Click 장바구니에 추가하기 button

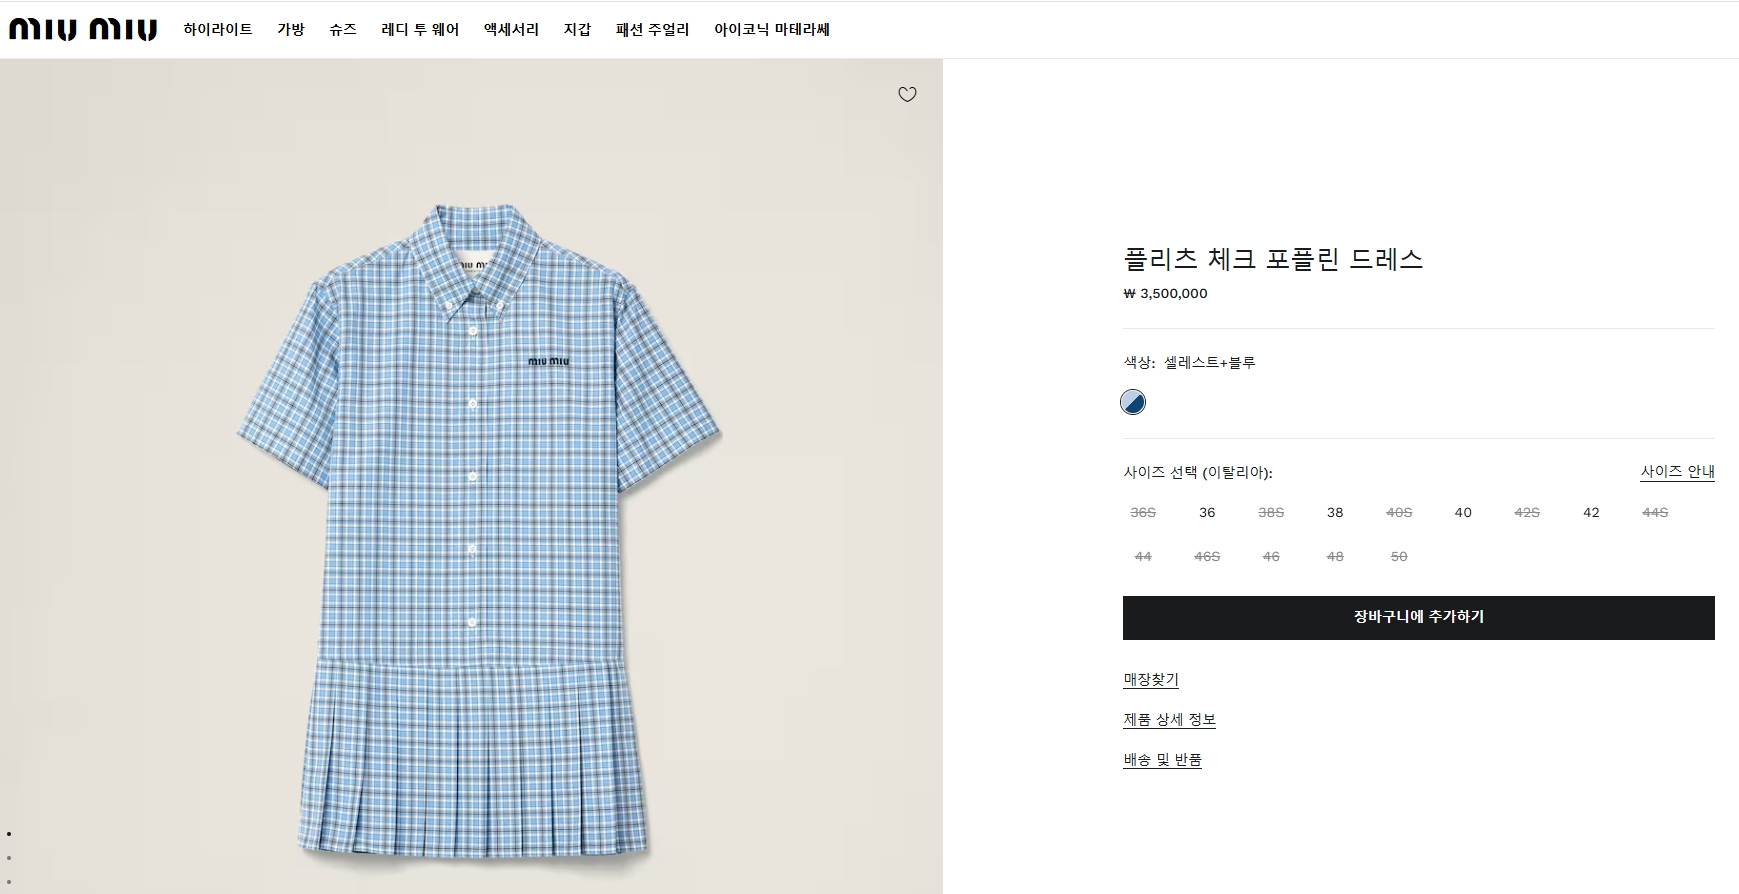1418,617
